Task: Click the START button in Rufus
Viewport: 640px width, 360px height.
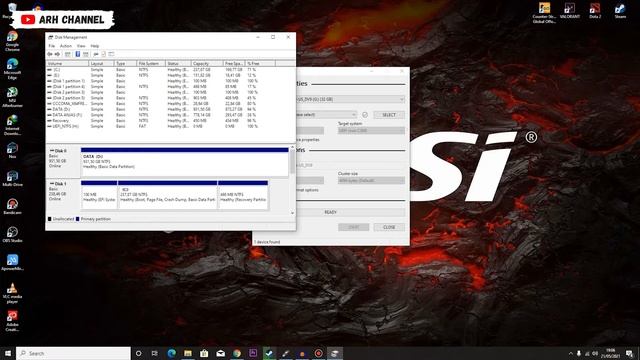Action: coord(353,227)
